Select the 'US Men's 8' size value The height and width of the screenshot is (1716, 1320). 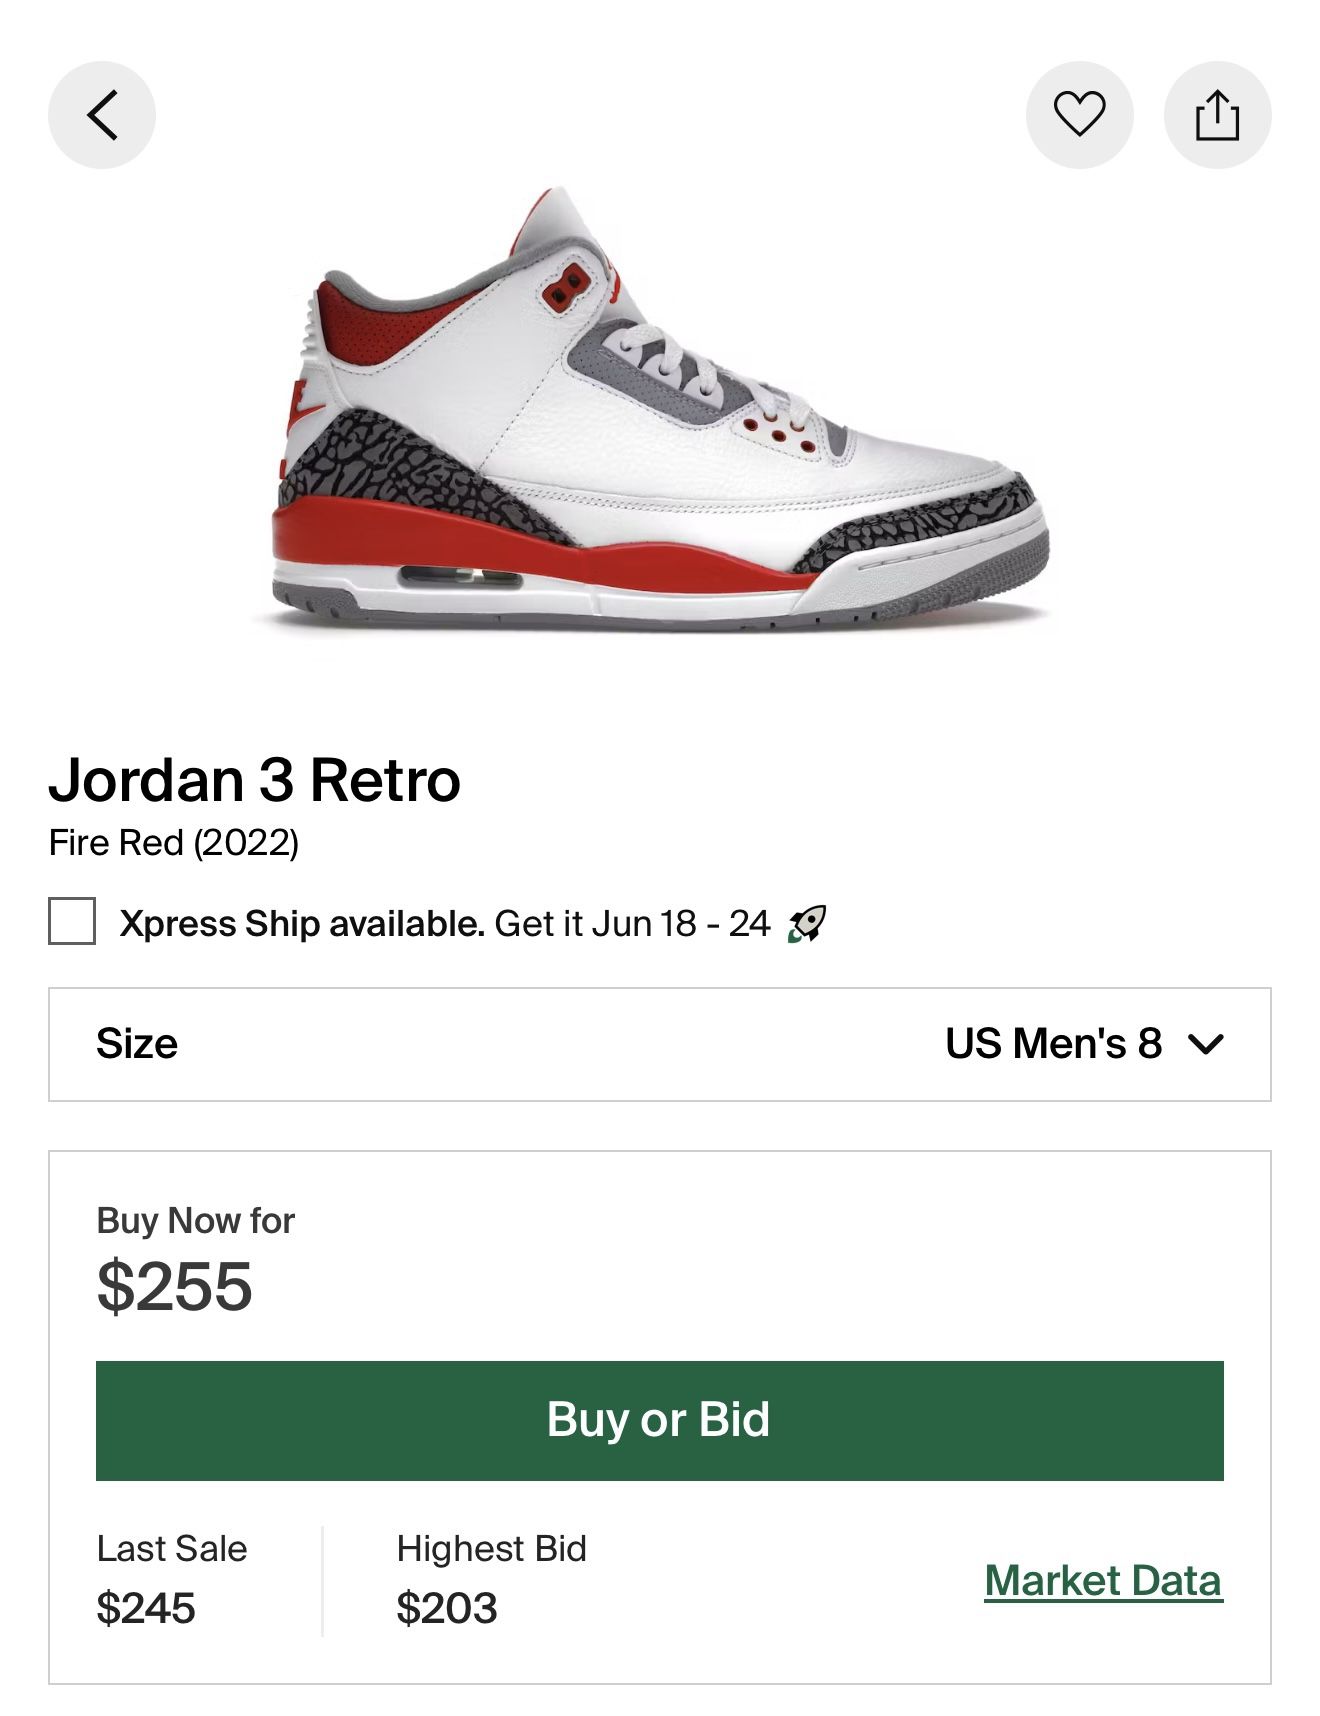pyautogui.click(x=1053, y=1044)
